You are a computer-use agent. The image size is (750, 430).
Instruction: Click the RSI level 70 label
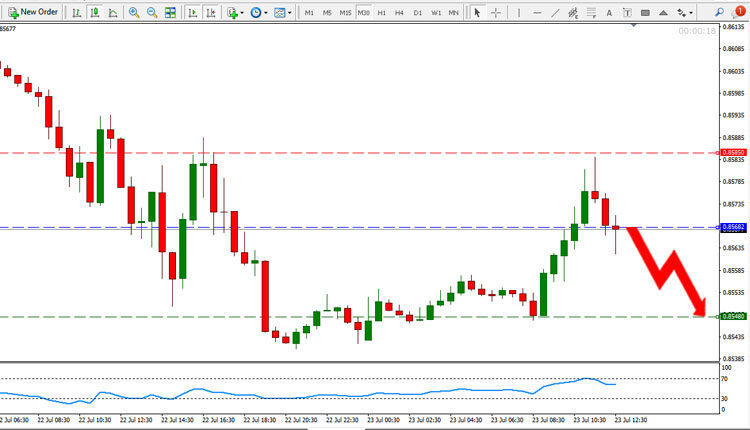[x=725, y=379]
